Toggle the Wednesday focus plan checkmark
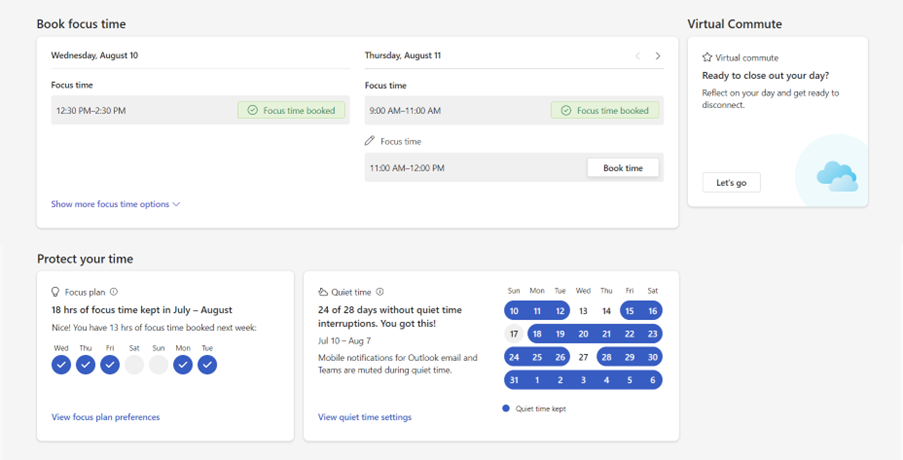 tap(61, 365)
